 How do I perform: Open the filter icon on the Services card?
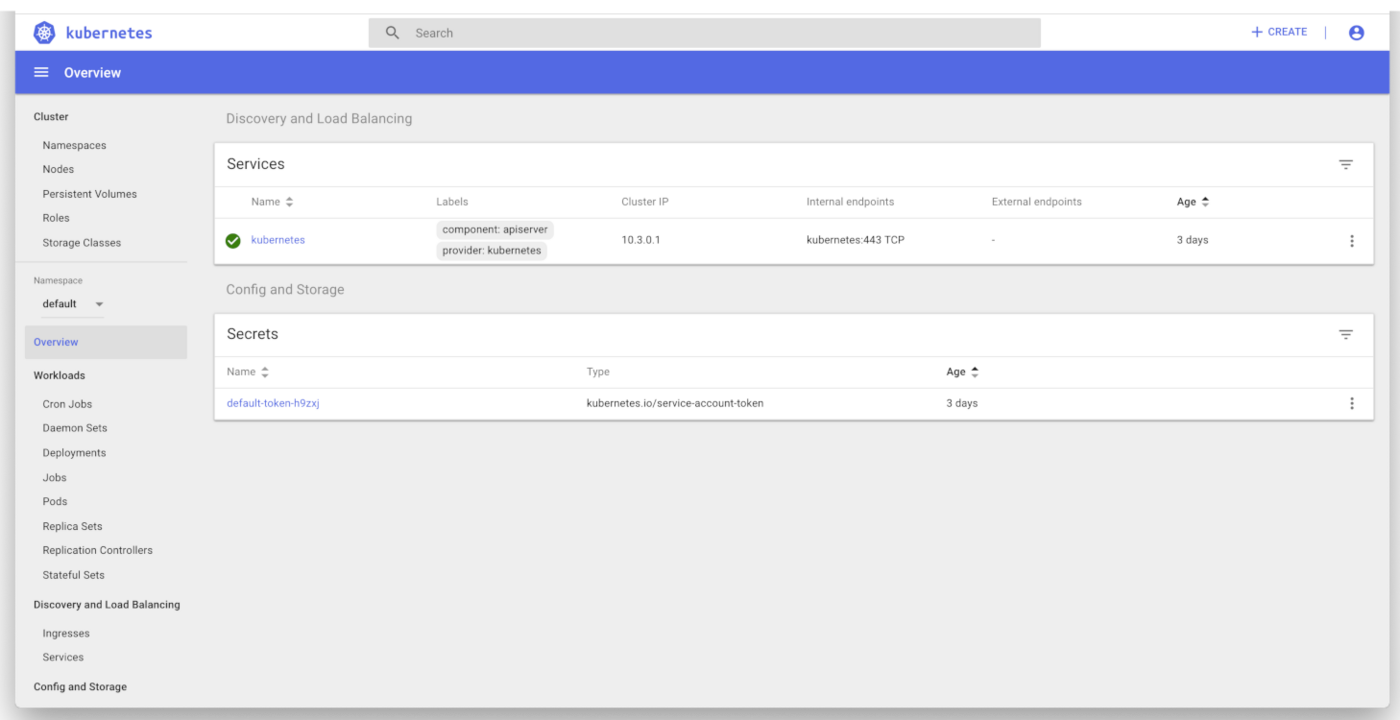(1346, 164)
